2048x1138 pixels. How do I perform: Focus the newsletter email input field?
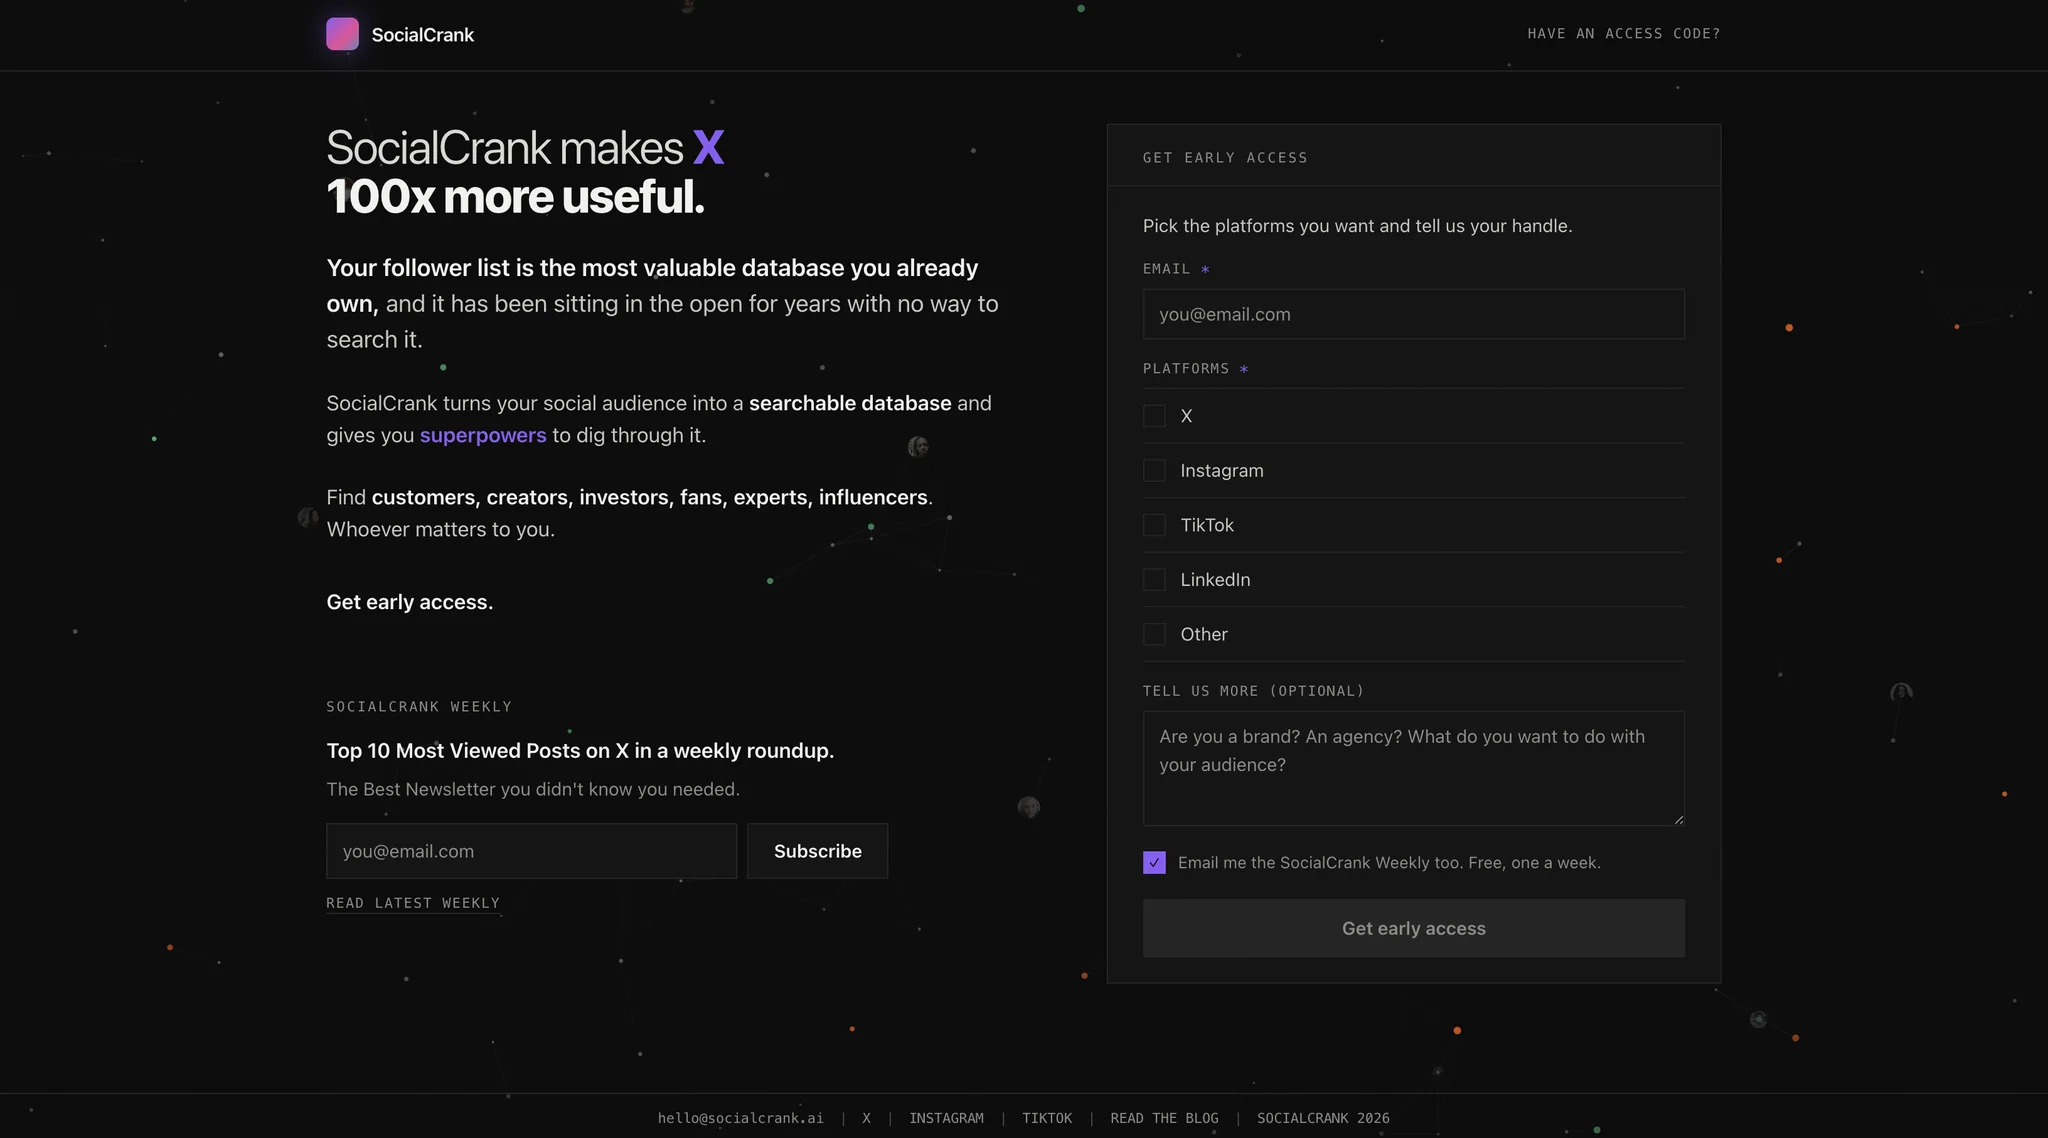(x=531, y=851)
